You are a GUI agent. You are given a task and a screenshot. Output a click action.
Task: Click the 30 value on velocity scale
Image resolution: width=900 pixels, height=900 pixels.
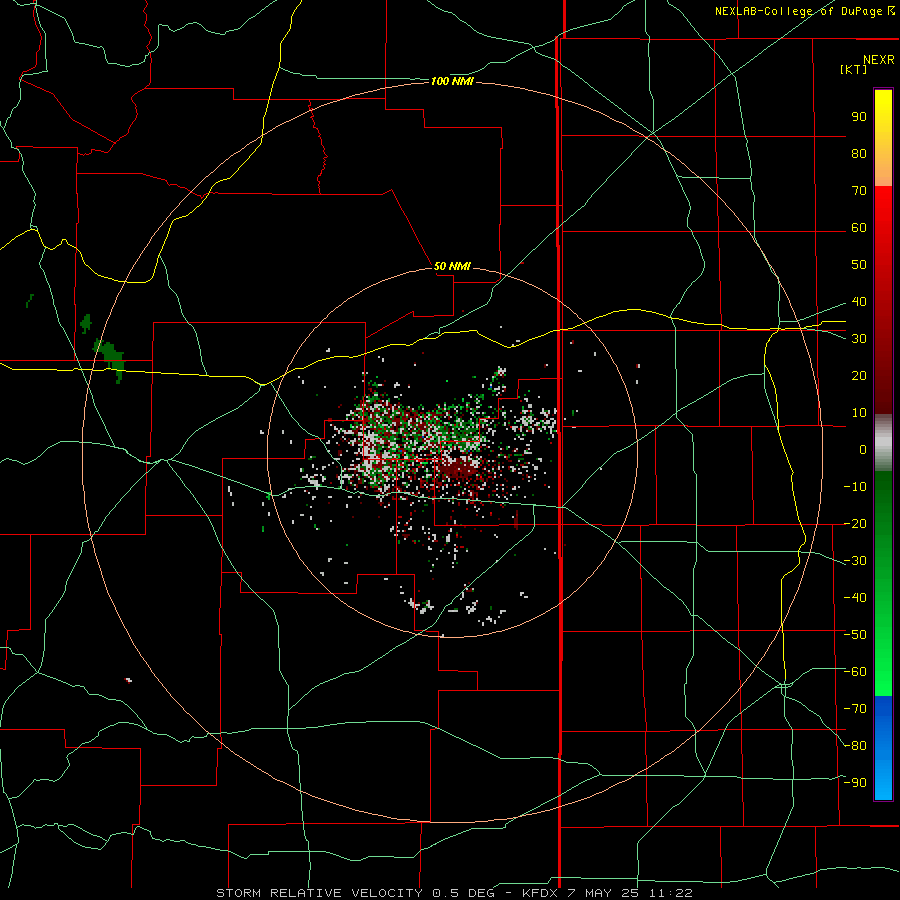click(x=859, y=339)
